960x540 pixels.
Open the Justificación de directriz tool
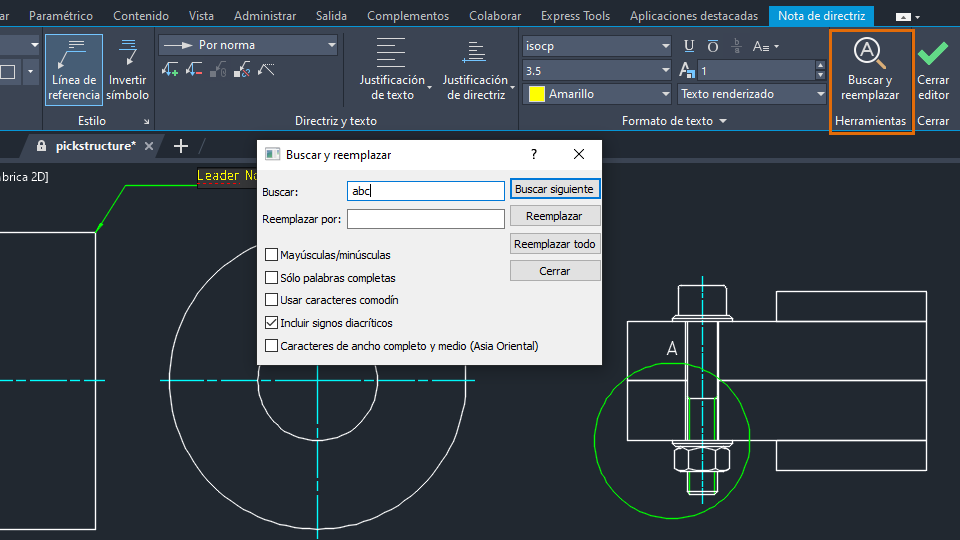click(476, 70)
